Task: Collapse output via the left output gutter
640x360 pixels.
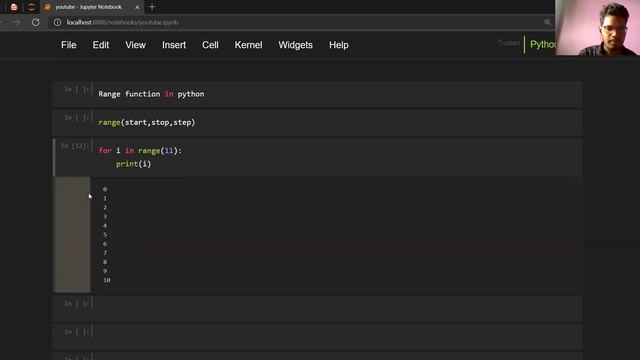Action: (73, 235)
